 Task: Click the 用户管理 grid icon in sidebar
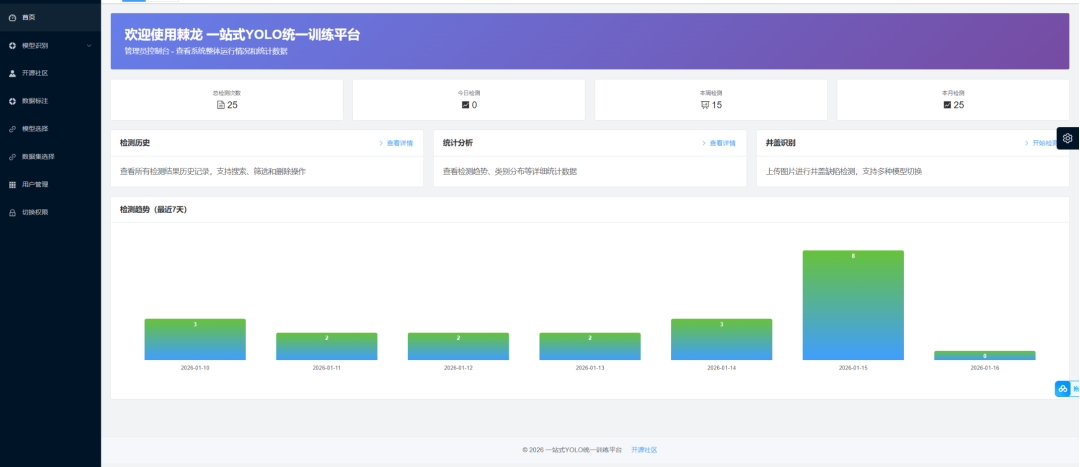pyautogui.click(x=12, y=185)
